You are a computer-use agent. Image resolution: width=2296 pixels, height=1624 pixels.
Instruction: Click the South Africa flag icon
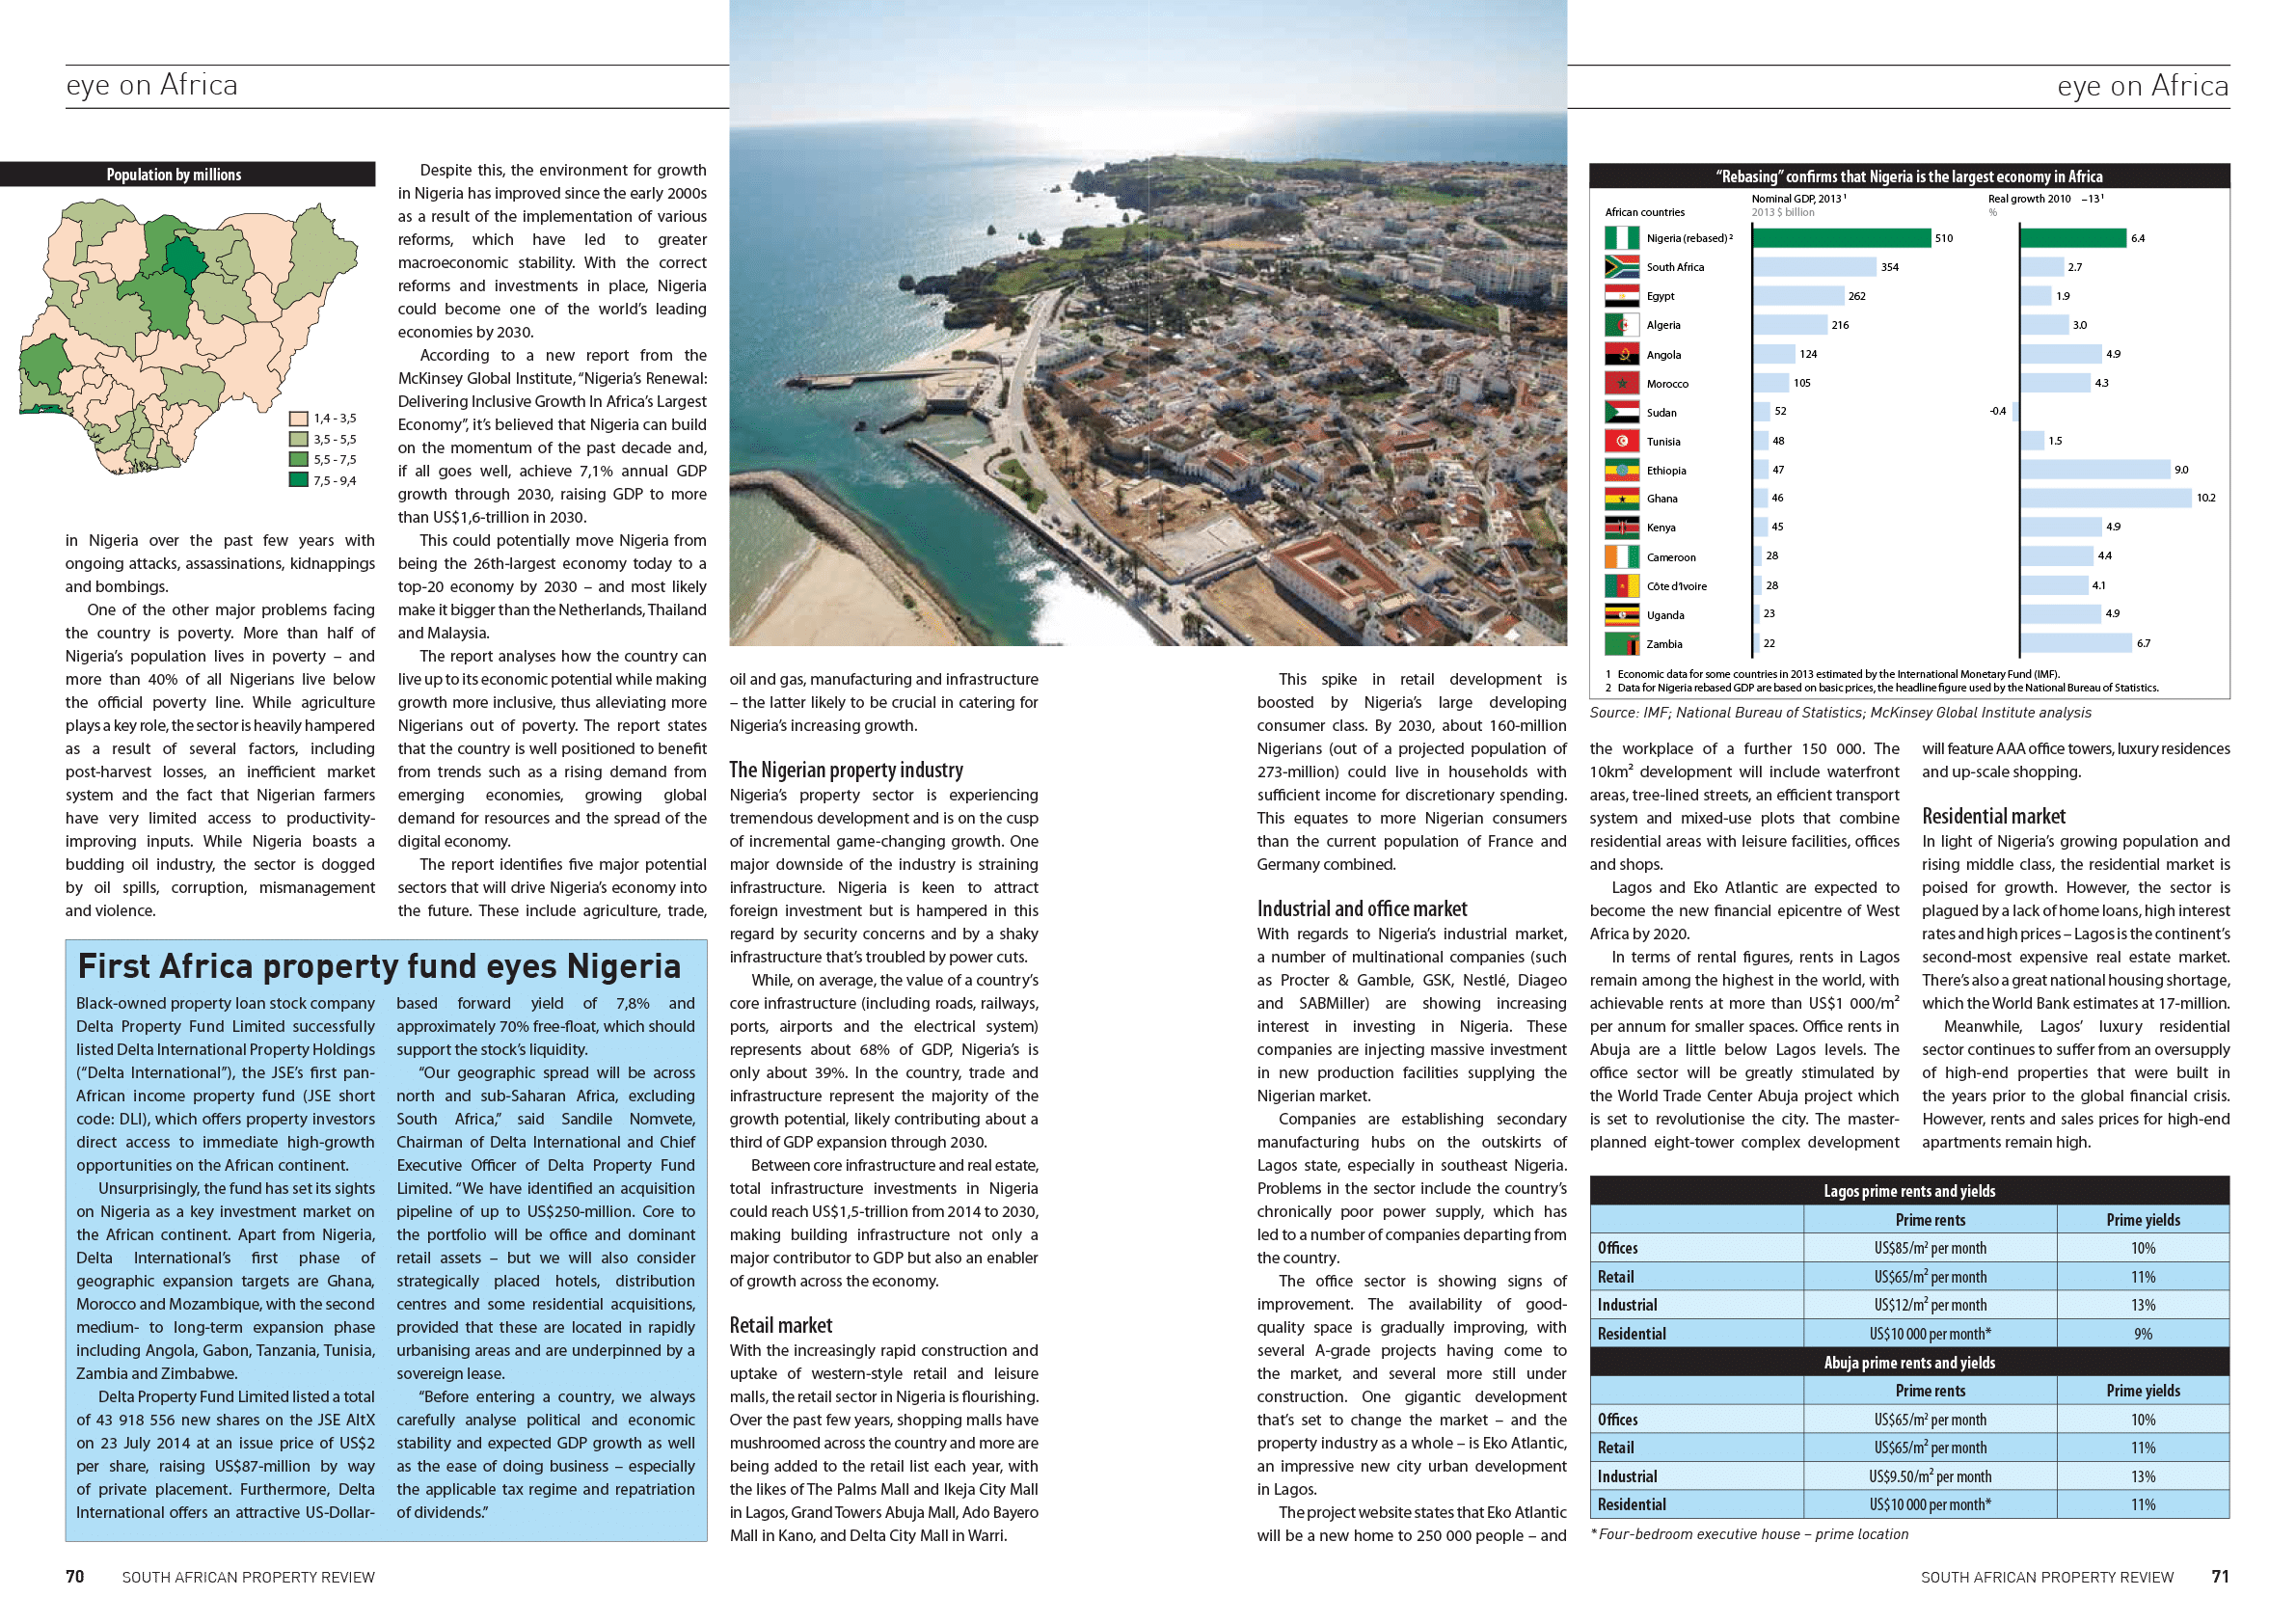click(1621, 267)
